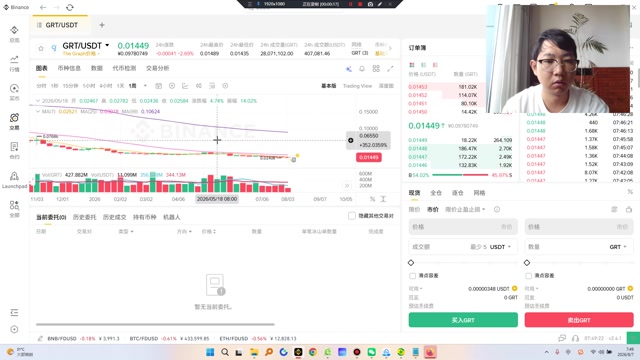Screen dimensions: 640x360
Task: Click the horizontal scrollbar under orders table
Action: [x=155, y=324]
